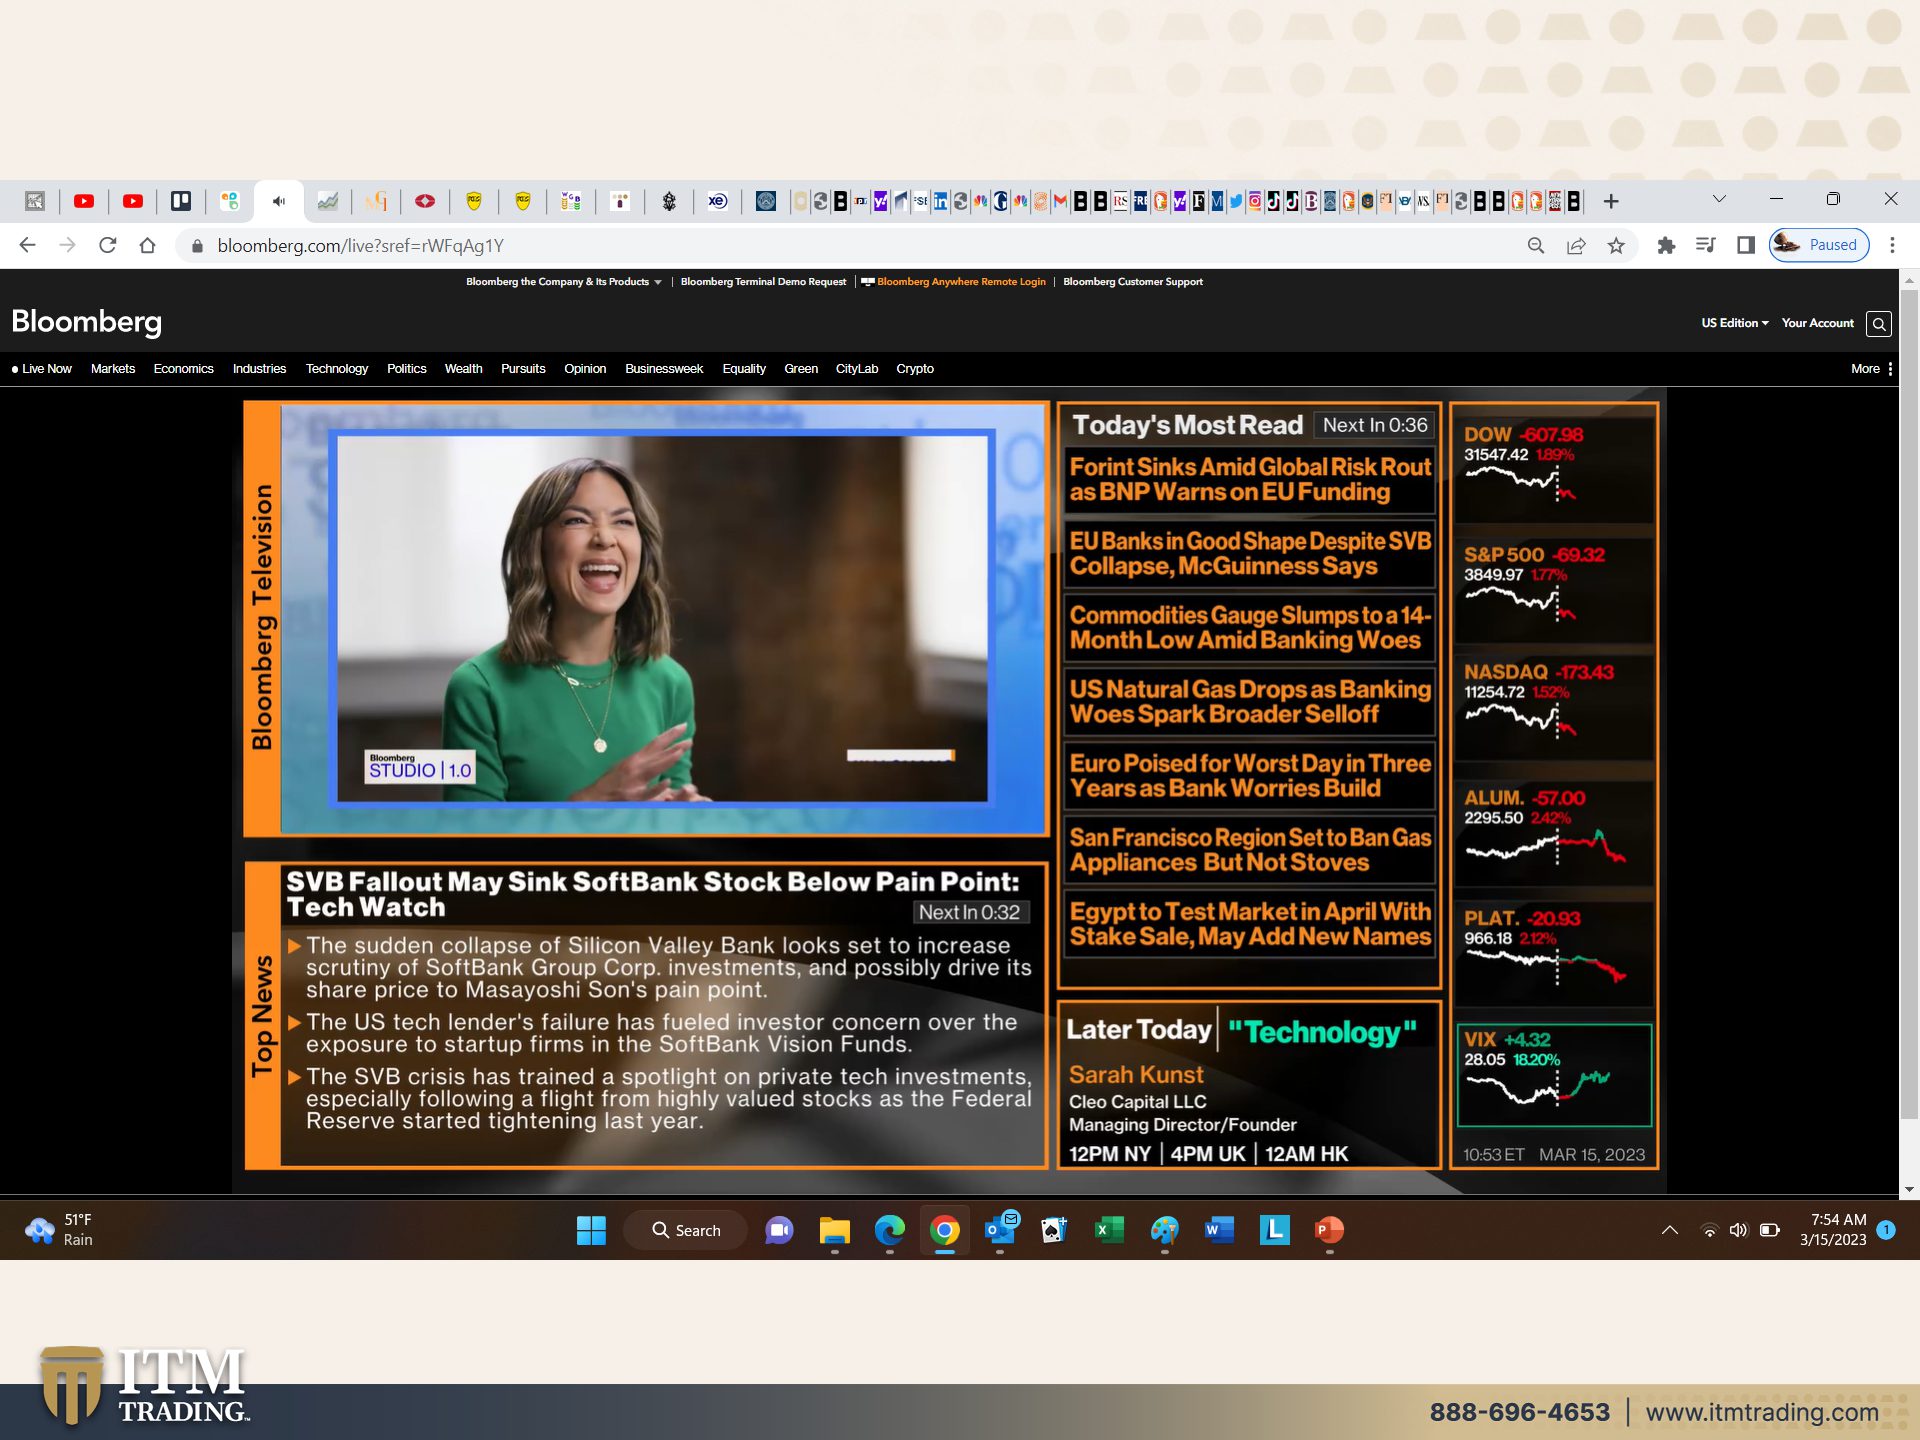Open the US Edition dropdown
The height and width of the screenshot is (1440, 1920).
pyautogui.click(x=1735, y=323)
